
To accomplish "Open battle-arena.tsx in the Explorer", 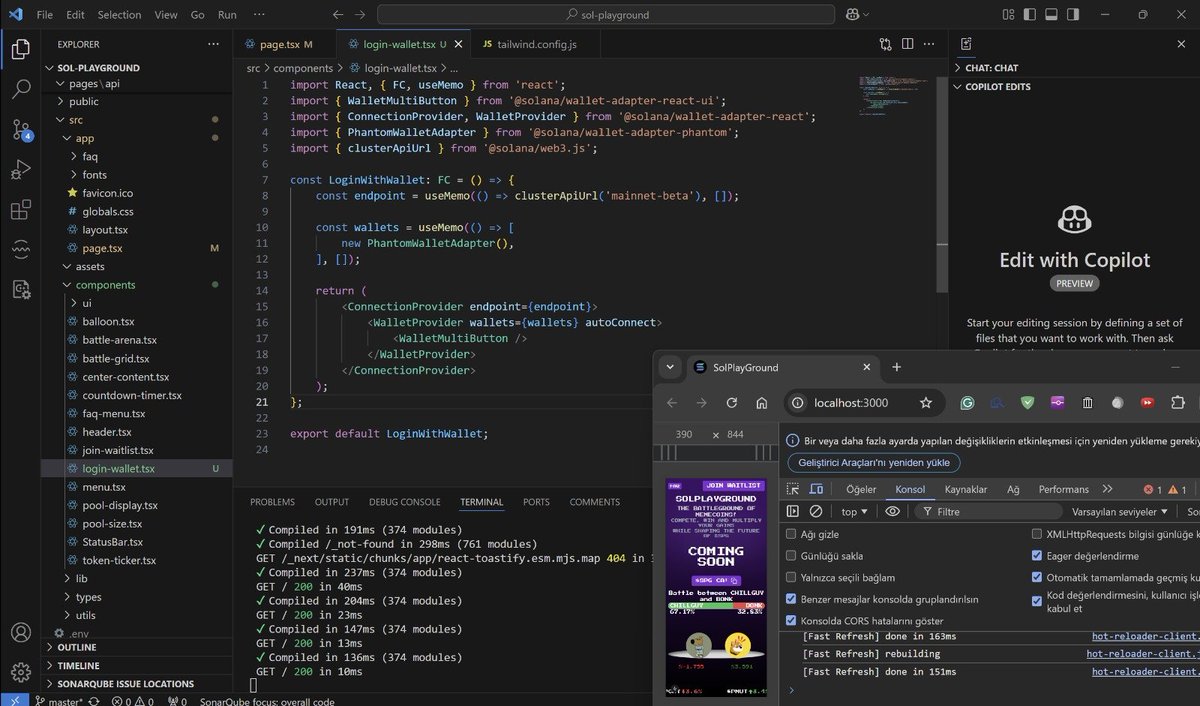I will (x=119, y=340).
